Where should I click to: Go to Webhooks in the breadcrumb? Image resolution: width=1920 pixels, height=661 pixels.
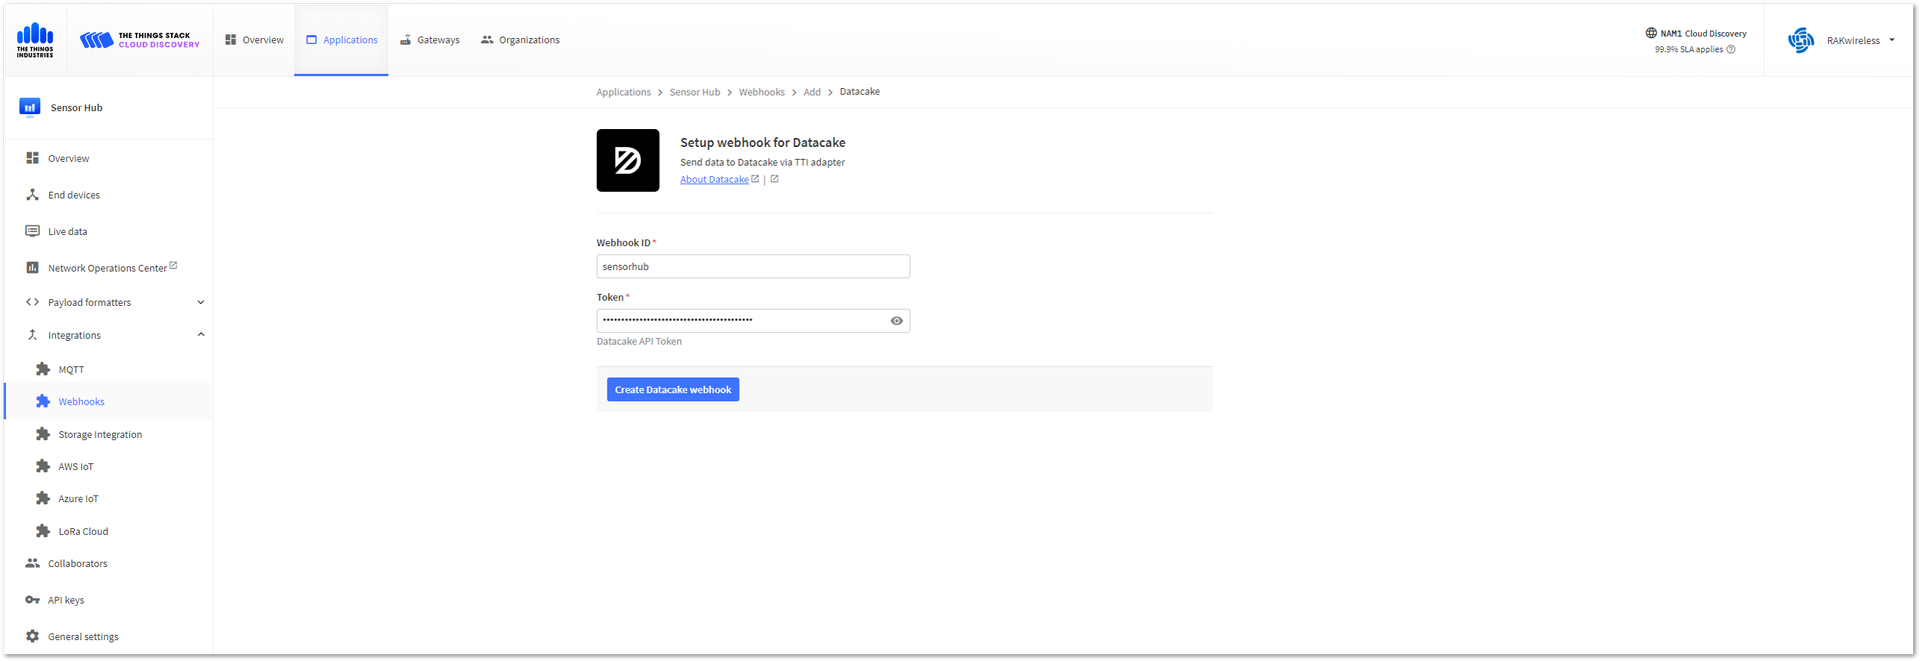tap(762, 92)
